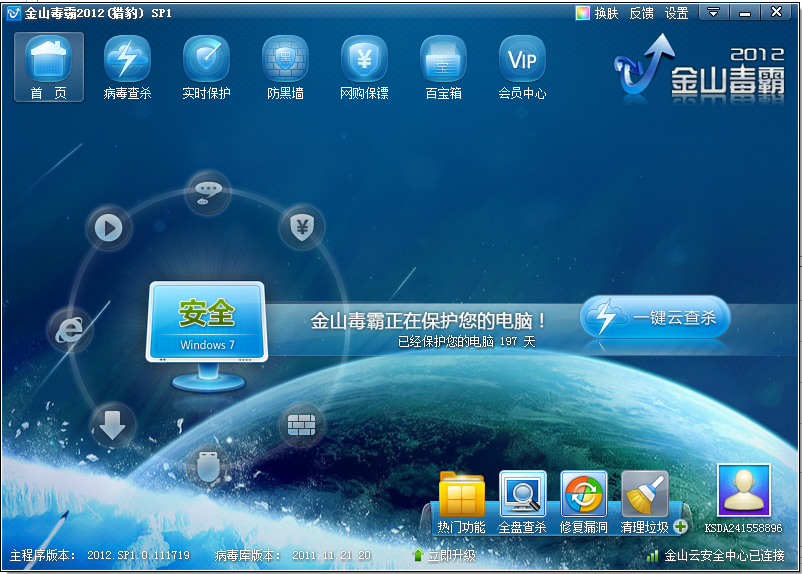This screenshot has height=574, width=802.
Task: Click the play button ring icon
Action: pos(108,228)
